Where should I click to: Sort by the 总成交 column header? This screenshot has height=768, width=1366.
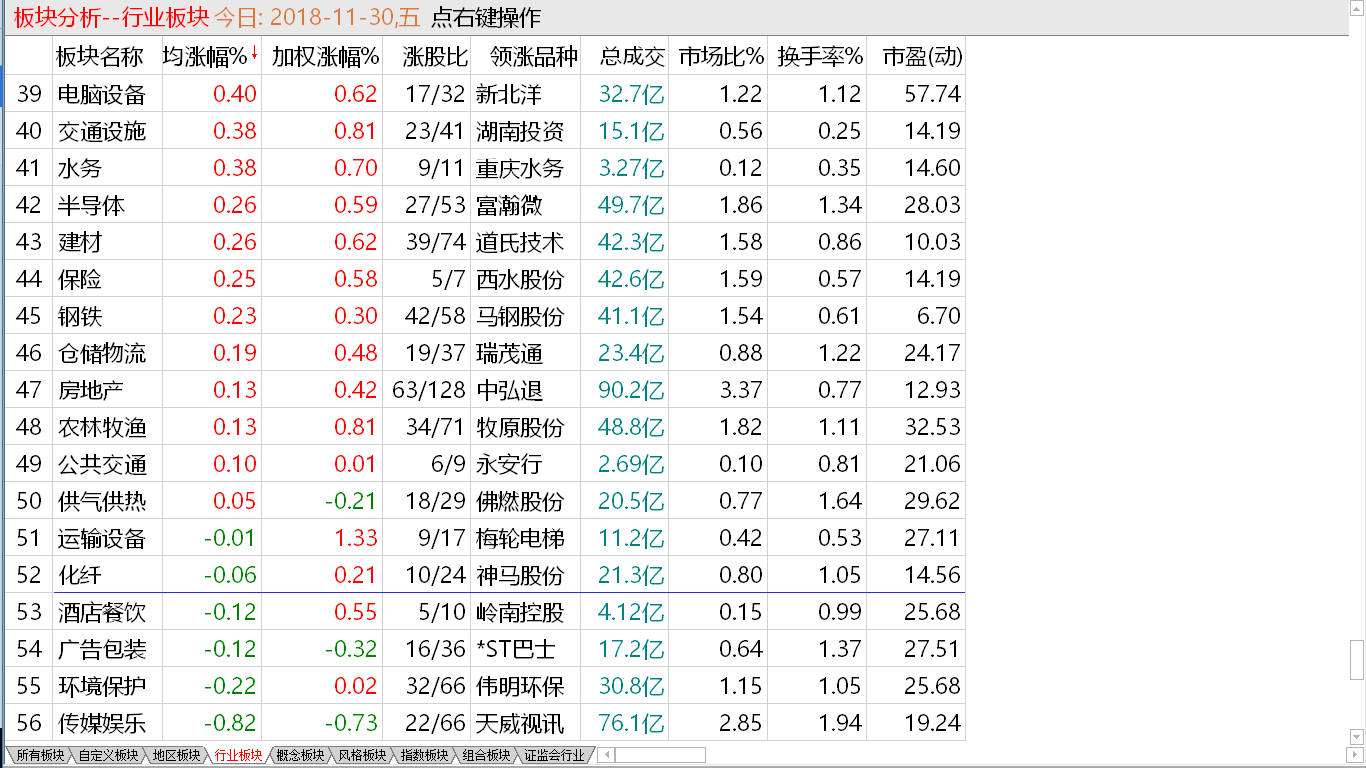pos(632,57)
